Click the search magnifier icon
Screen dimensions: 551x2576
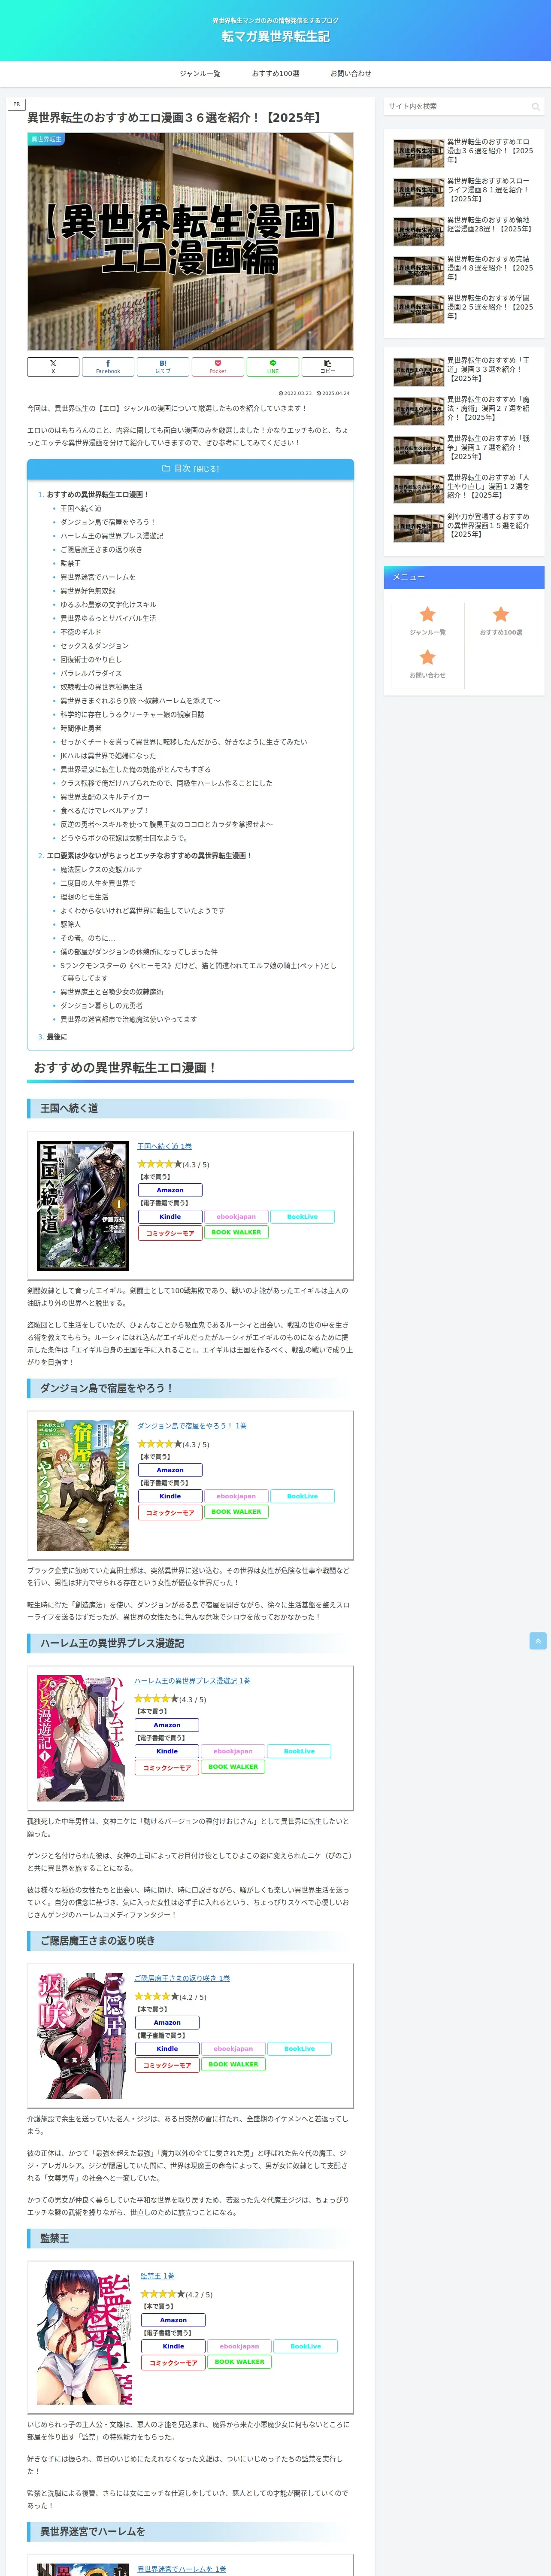(x=535, y=106)
